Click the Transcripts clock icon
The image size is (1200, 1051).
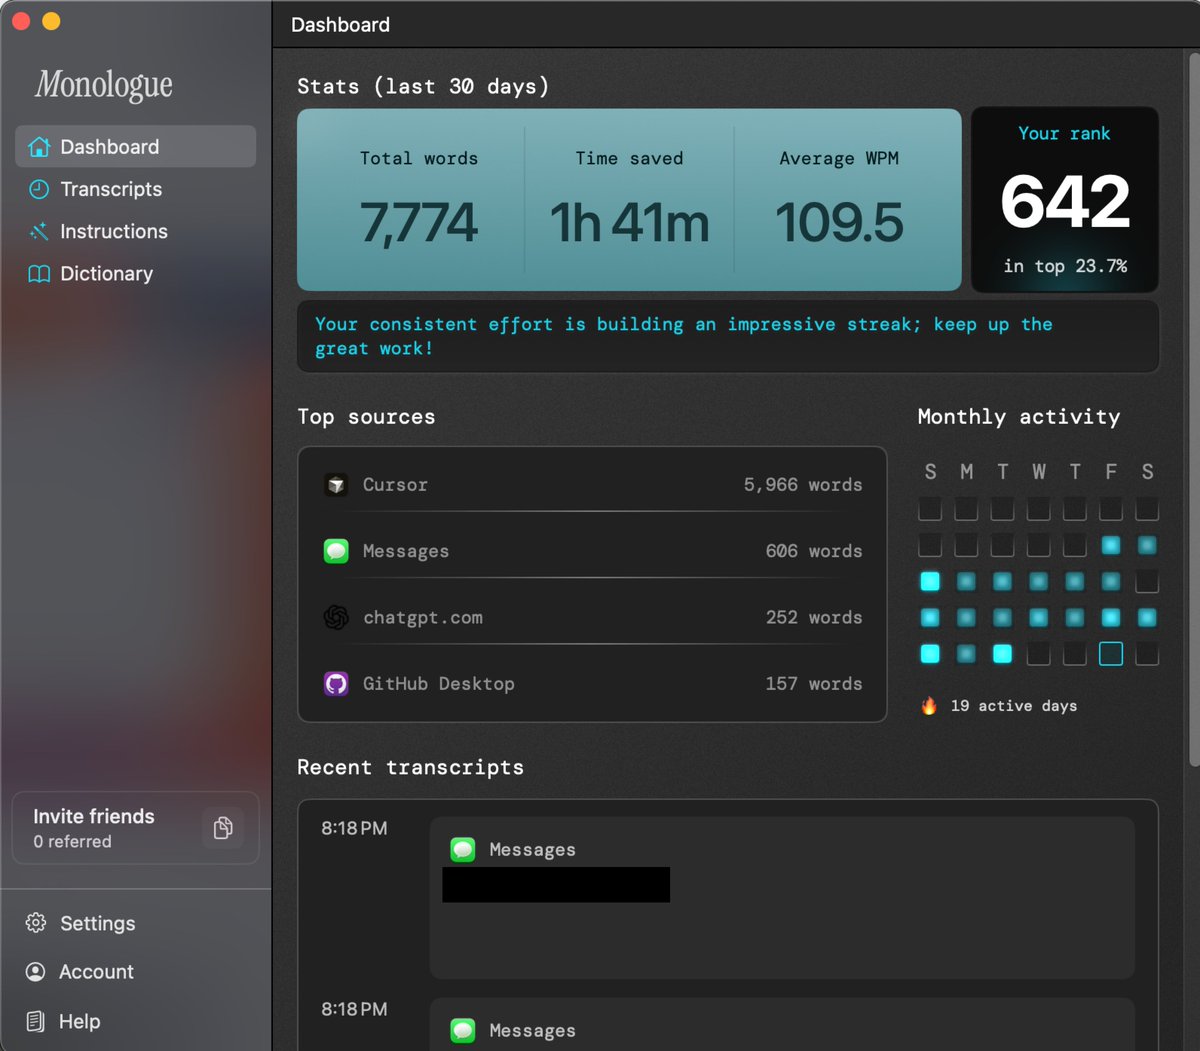39,189
